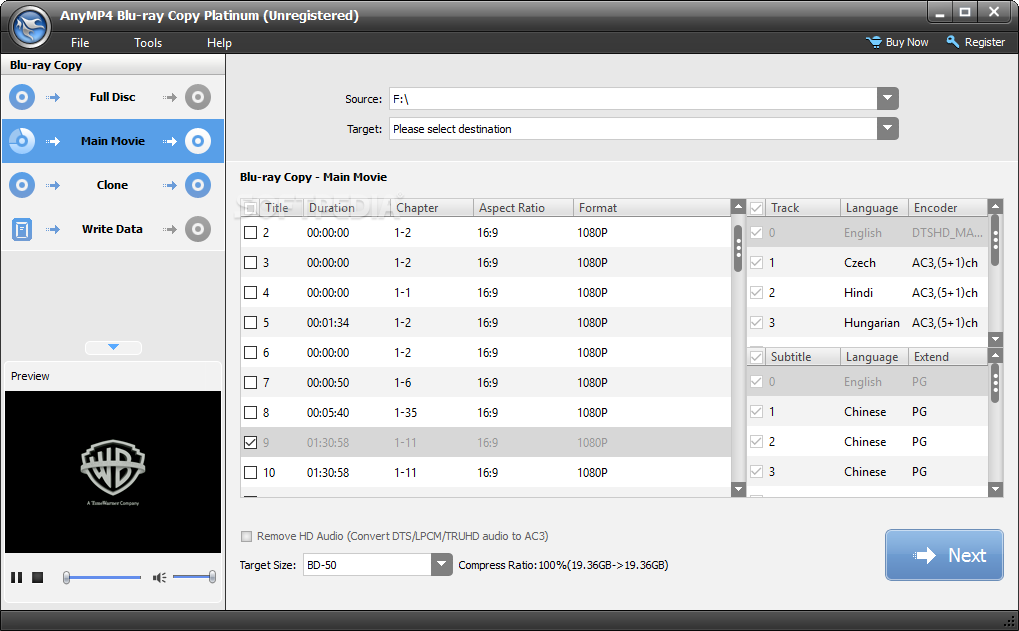Click Full Disc source disc icon

tap(22, 97)
